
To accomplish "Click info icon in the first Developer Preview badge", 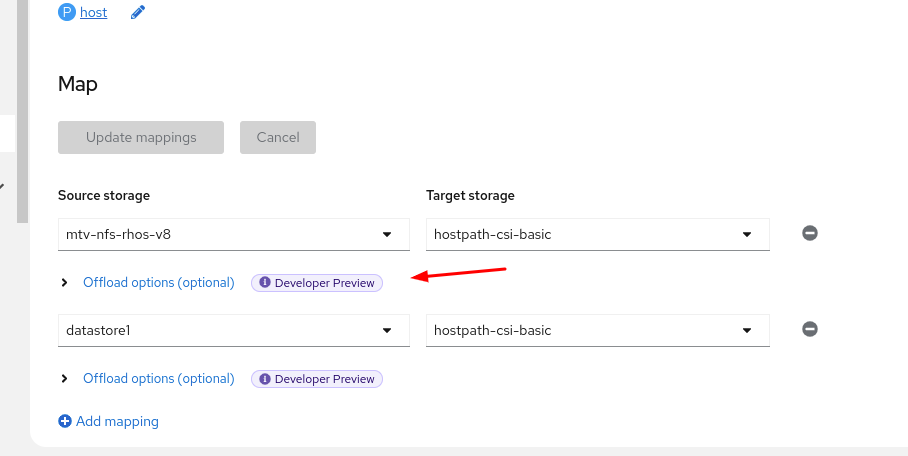I will click(x=265, y=283).
